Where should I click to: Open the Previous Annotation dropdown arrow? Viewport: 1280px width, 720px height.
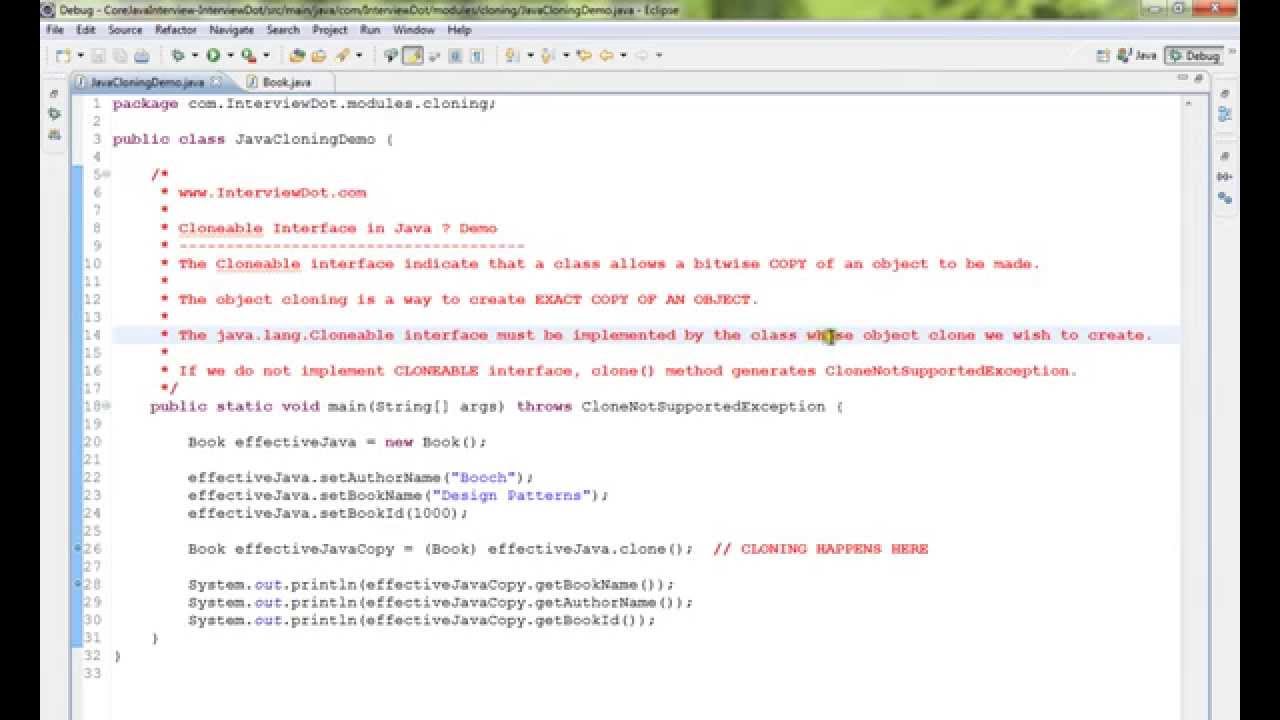[565, 56]
